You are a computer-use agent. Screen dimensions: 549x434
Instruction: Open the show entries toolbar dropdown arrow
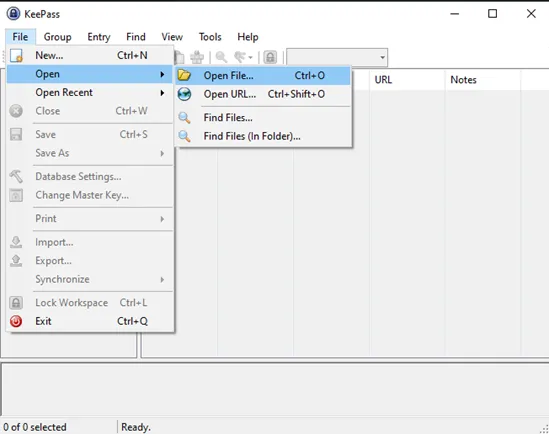click(250, 58)
